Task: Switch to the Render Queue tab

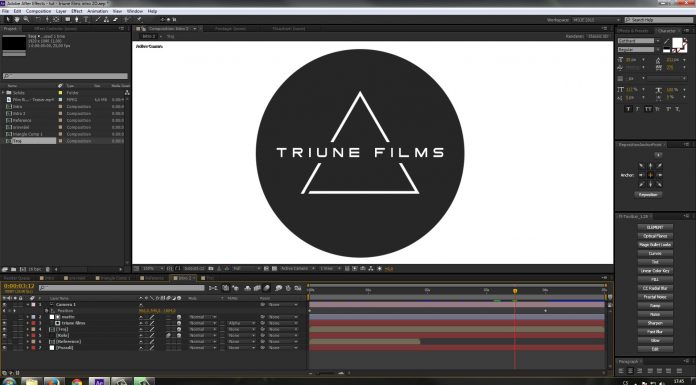Action: pos(17,278)
